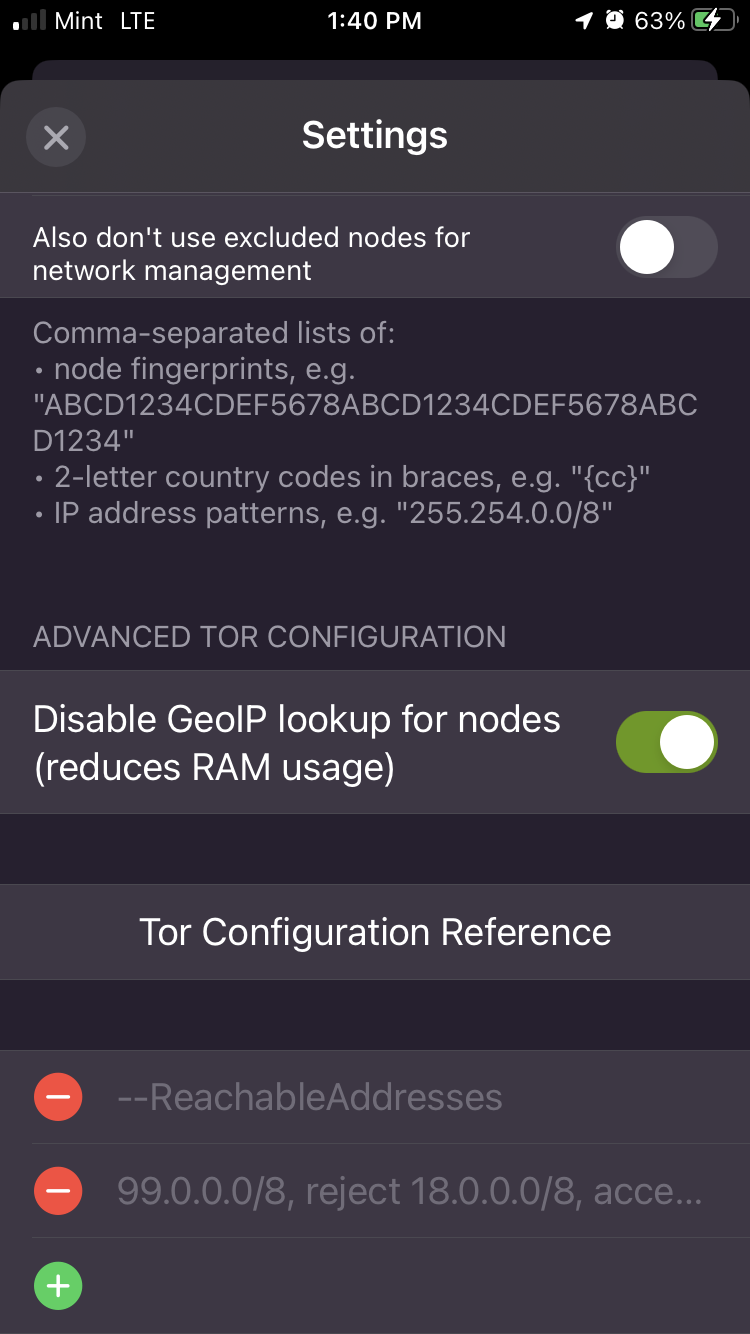Delete the 99.0.0.0/8 row via minus icon
The height and width of the screenshot is (1334, 750).
click(x=58, y=1191)
